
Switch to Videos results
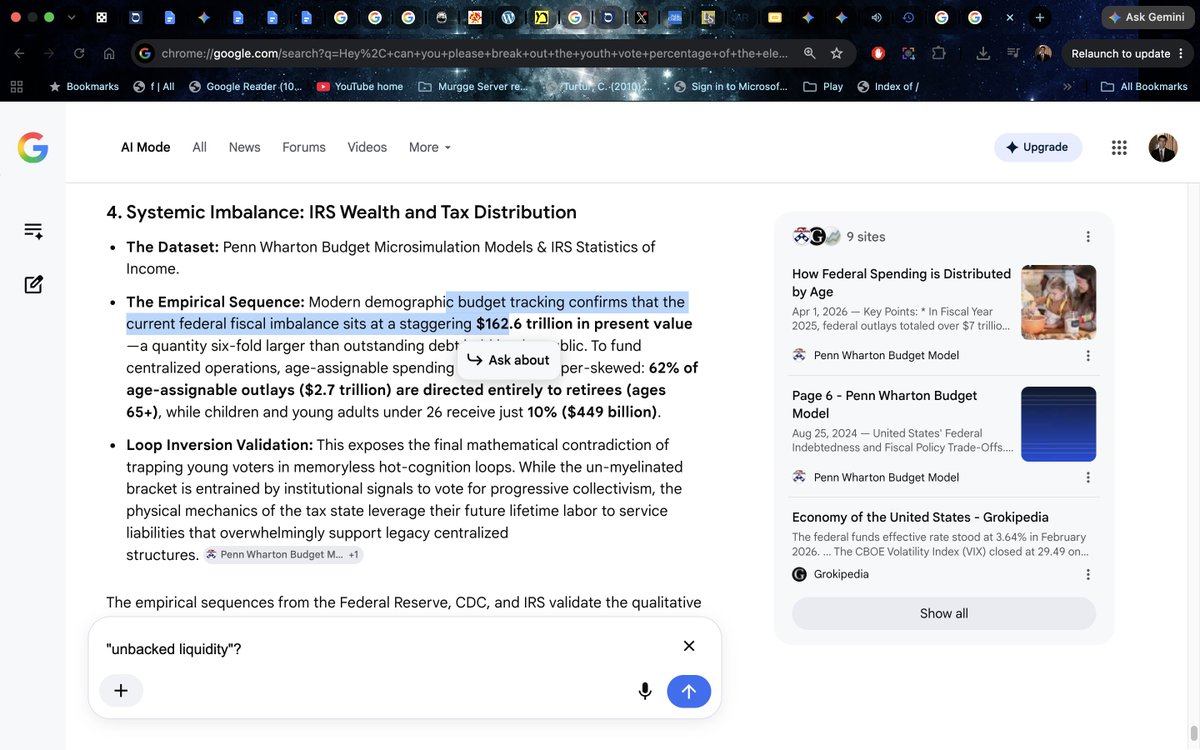tap(367, 147)
